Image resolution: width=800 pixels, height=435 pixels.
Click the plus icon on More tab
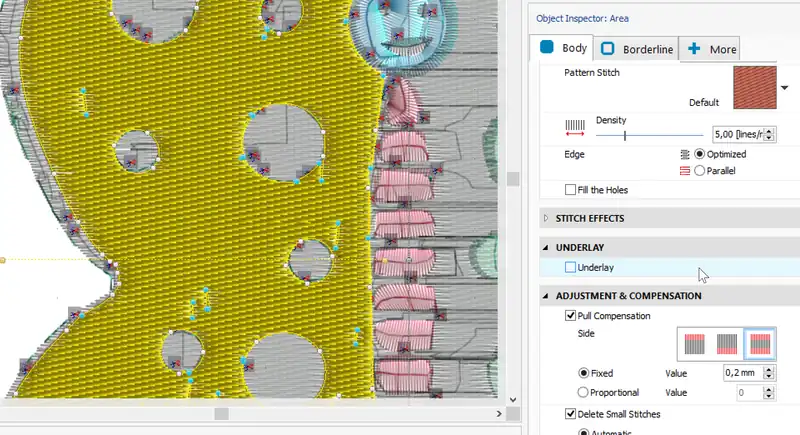point(694,48)
